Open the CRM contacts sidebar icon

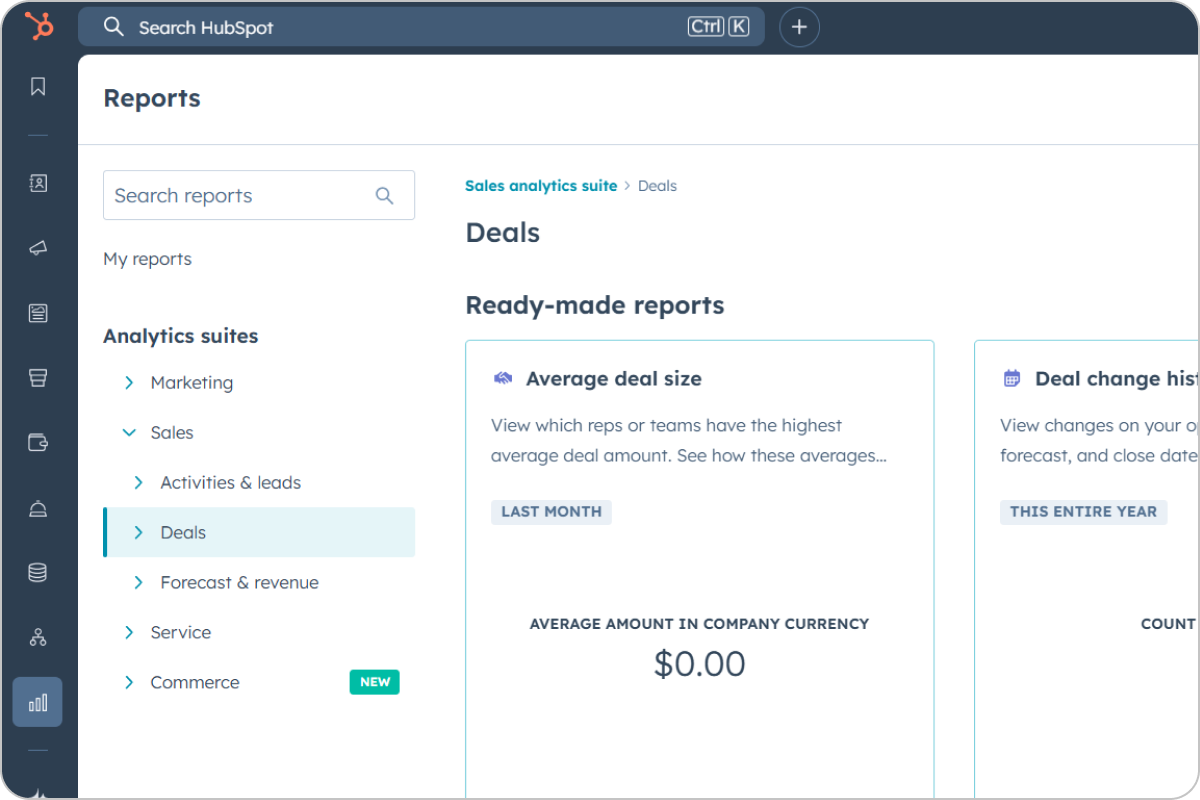point(38,183)
